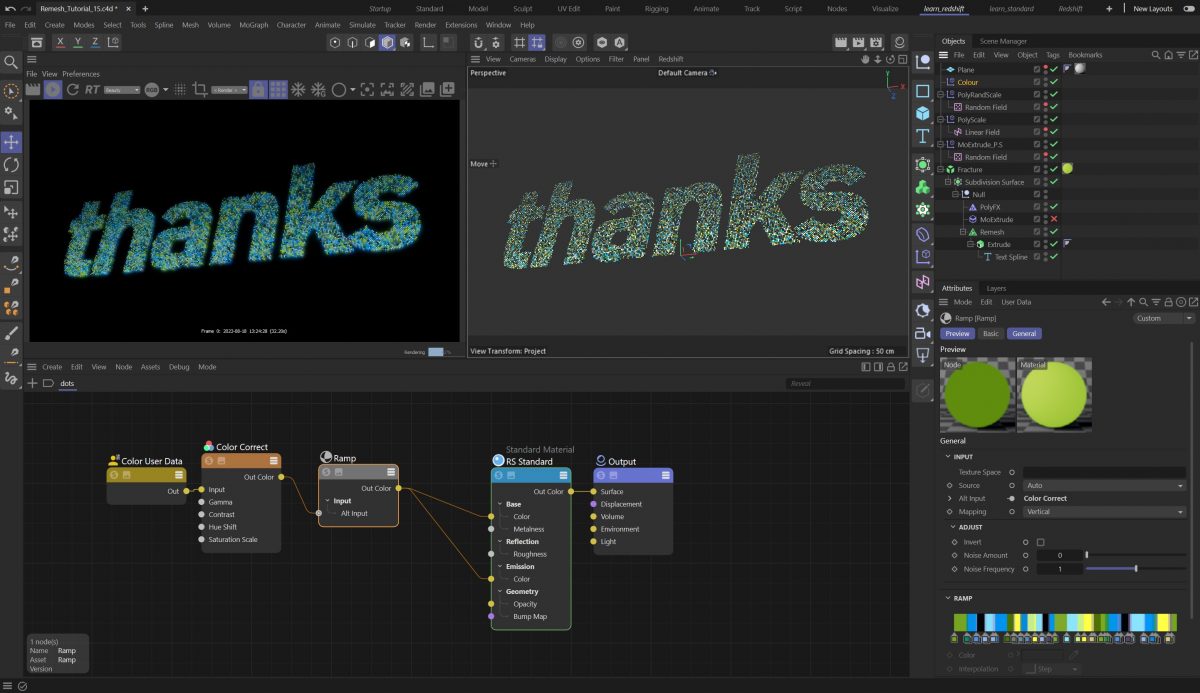Viewport: 1200px width, 693px height.
Task: Click the ramp gradient color bar
Action: (1067, 622)
